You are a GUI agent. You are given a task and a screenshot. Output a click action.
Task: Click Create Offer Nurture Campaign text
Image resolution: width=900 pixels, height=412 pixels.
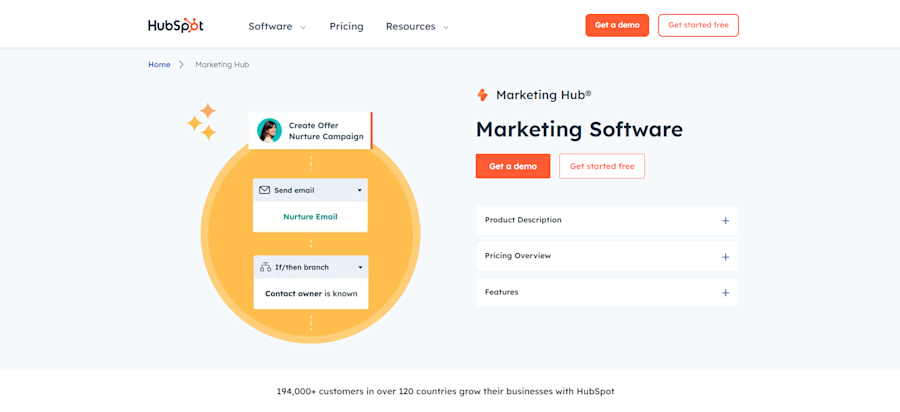[326, 131]
